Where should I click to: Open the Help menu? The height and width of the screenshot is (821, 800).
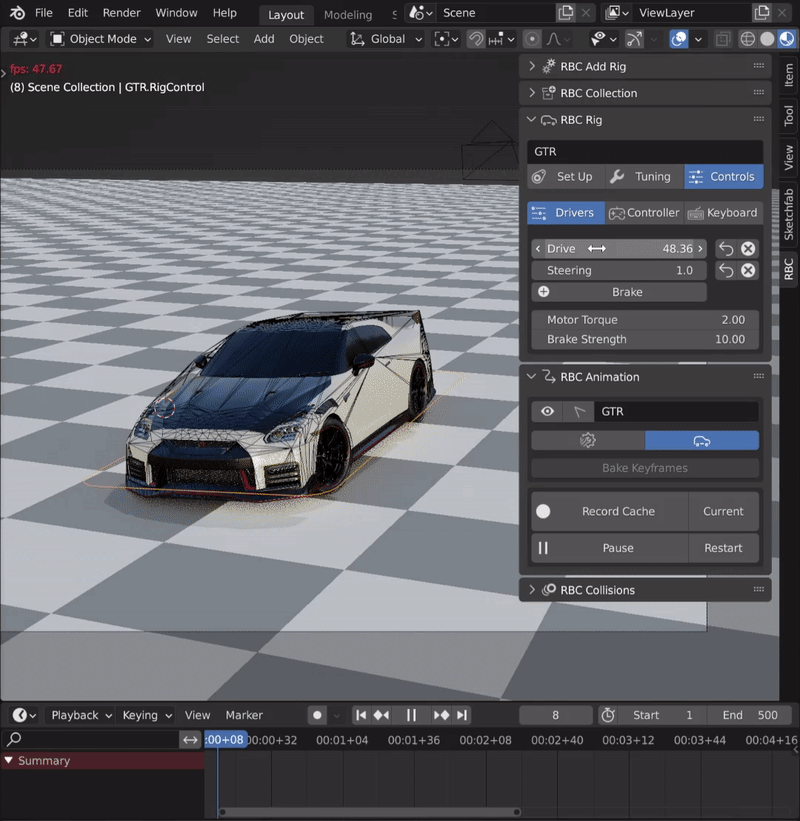click(225, 13)
